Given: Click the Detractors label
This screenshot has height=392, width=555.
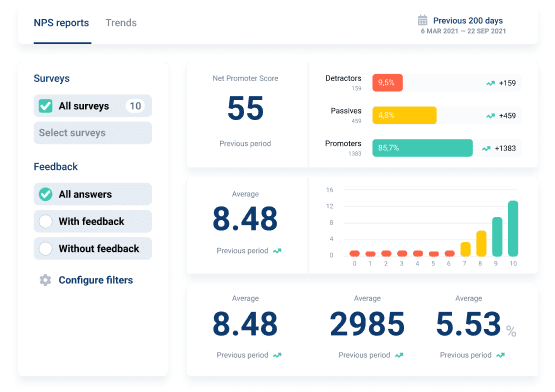Looking at the screenshot, I should coord(343,78).
